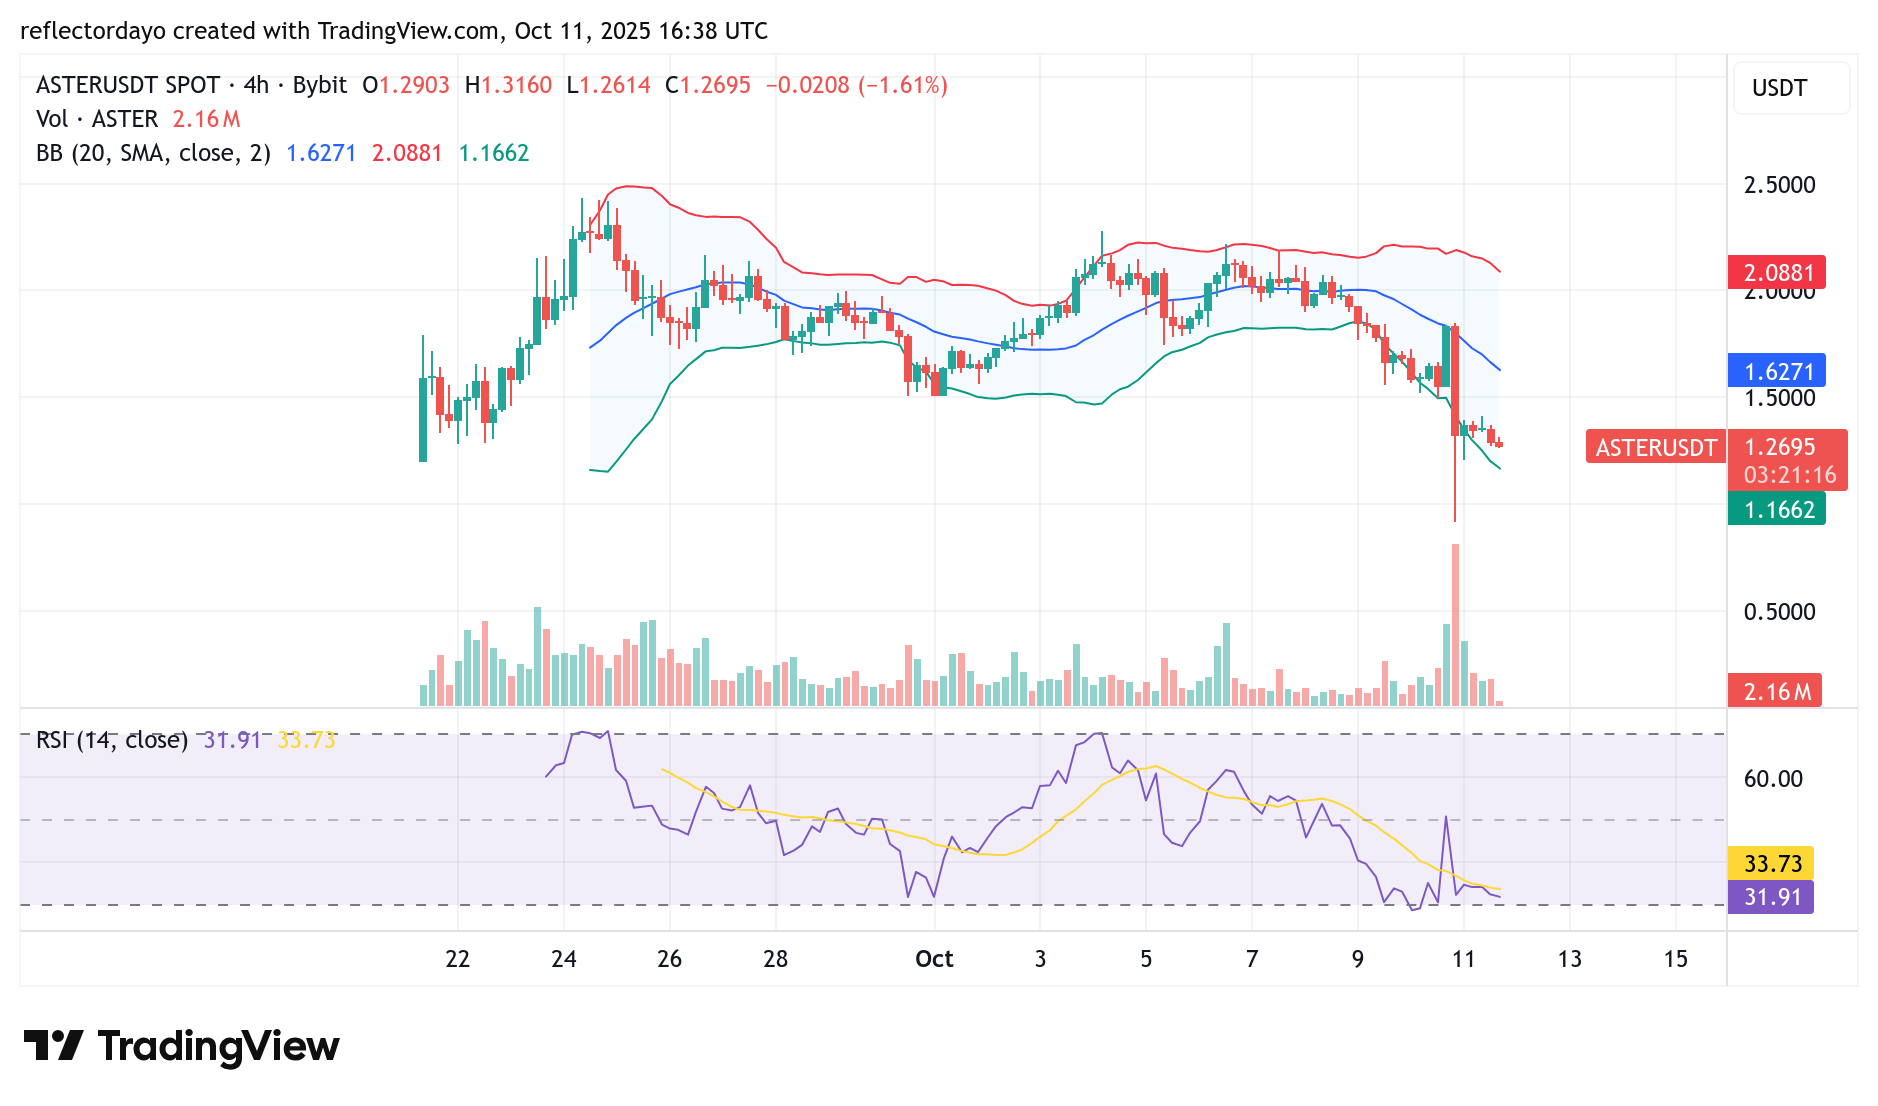1878x1106 pixels.
Task: Click the date label 11 on time axis
Action: [1464, 959]
